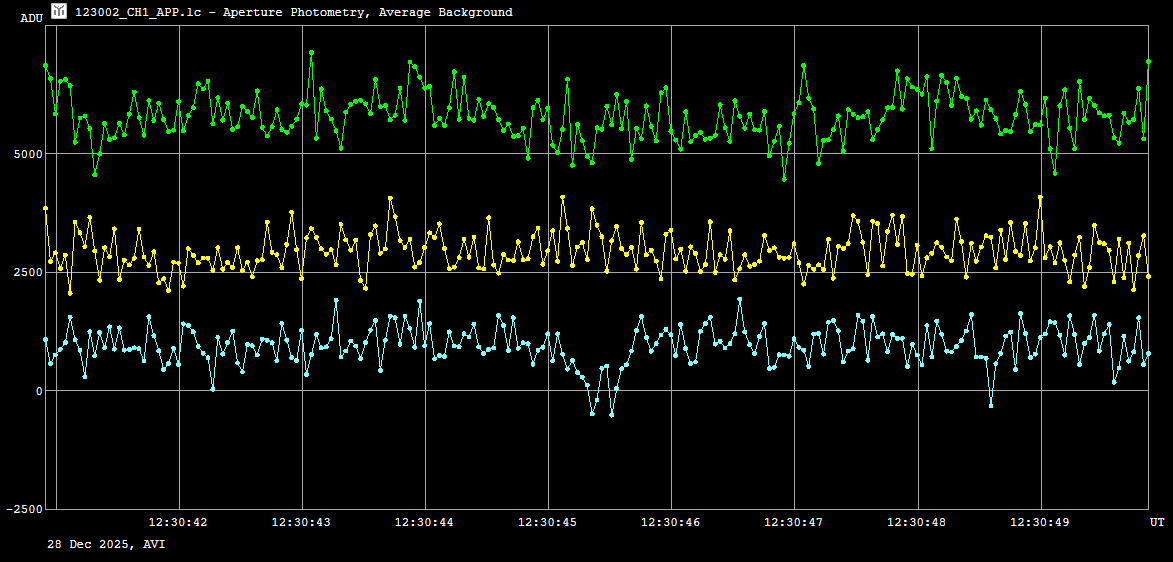Click the yellow peak just before 12:30:49
Image resolution: width=1173 pixels, height=562 pixels.
(1040, 198)
